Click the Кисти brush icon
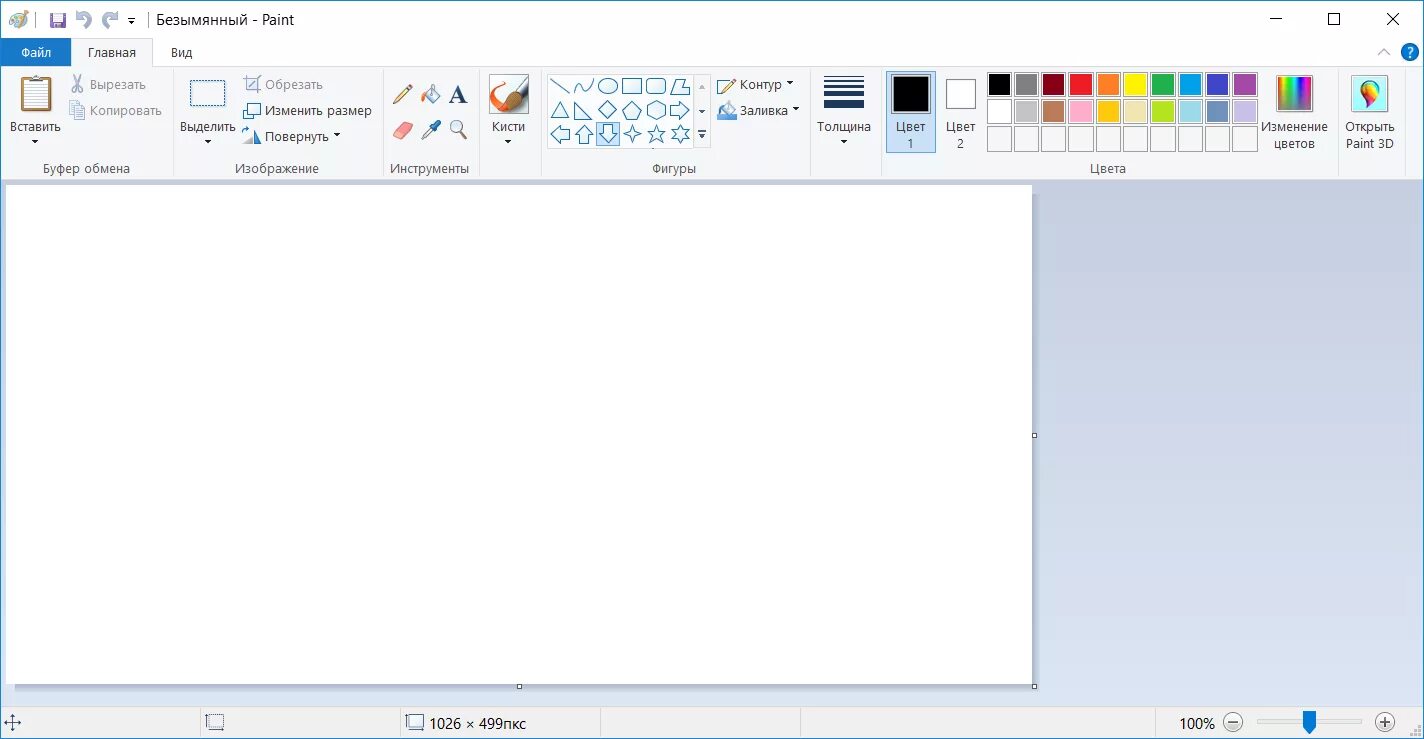The height and width of the screenshot is (739, 1424). coord(508,94)
